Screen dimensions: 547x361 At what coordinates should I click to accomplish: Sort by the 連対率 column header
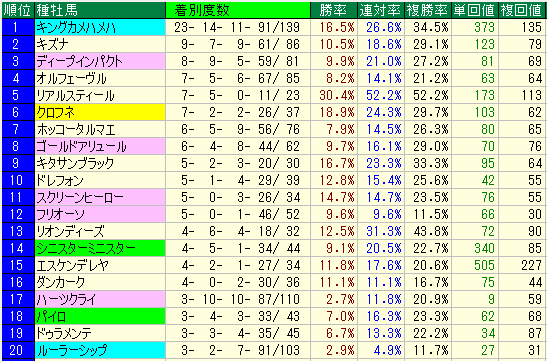click(x=380, y=10)
